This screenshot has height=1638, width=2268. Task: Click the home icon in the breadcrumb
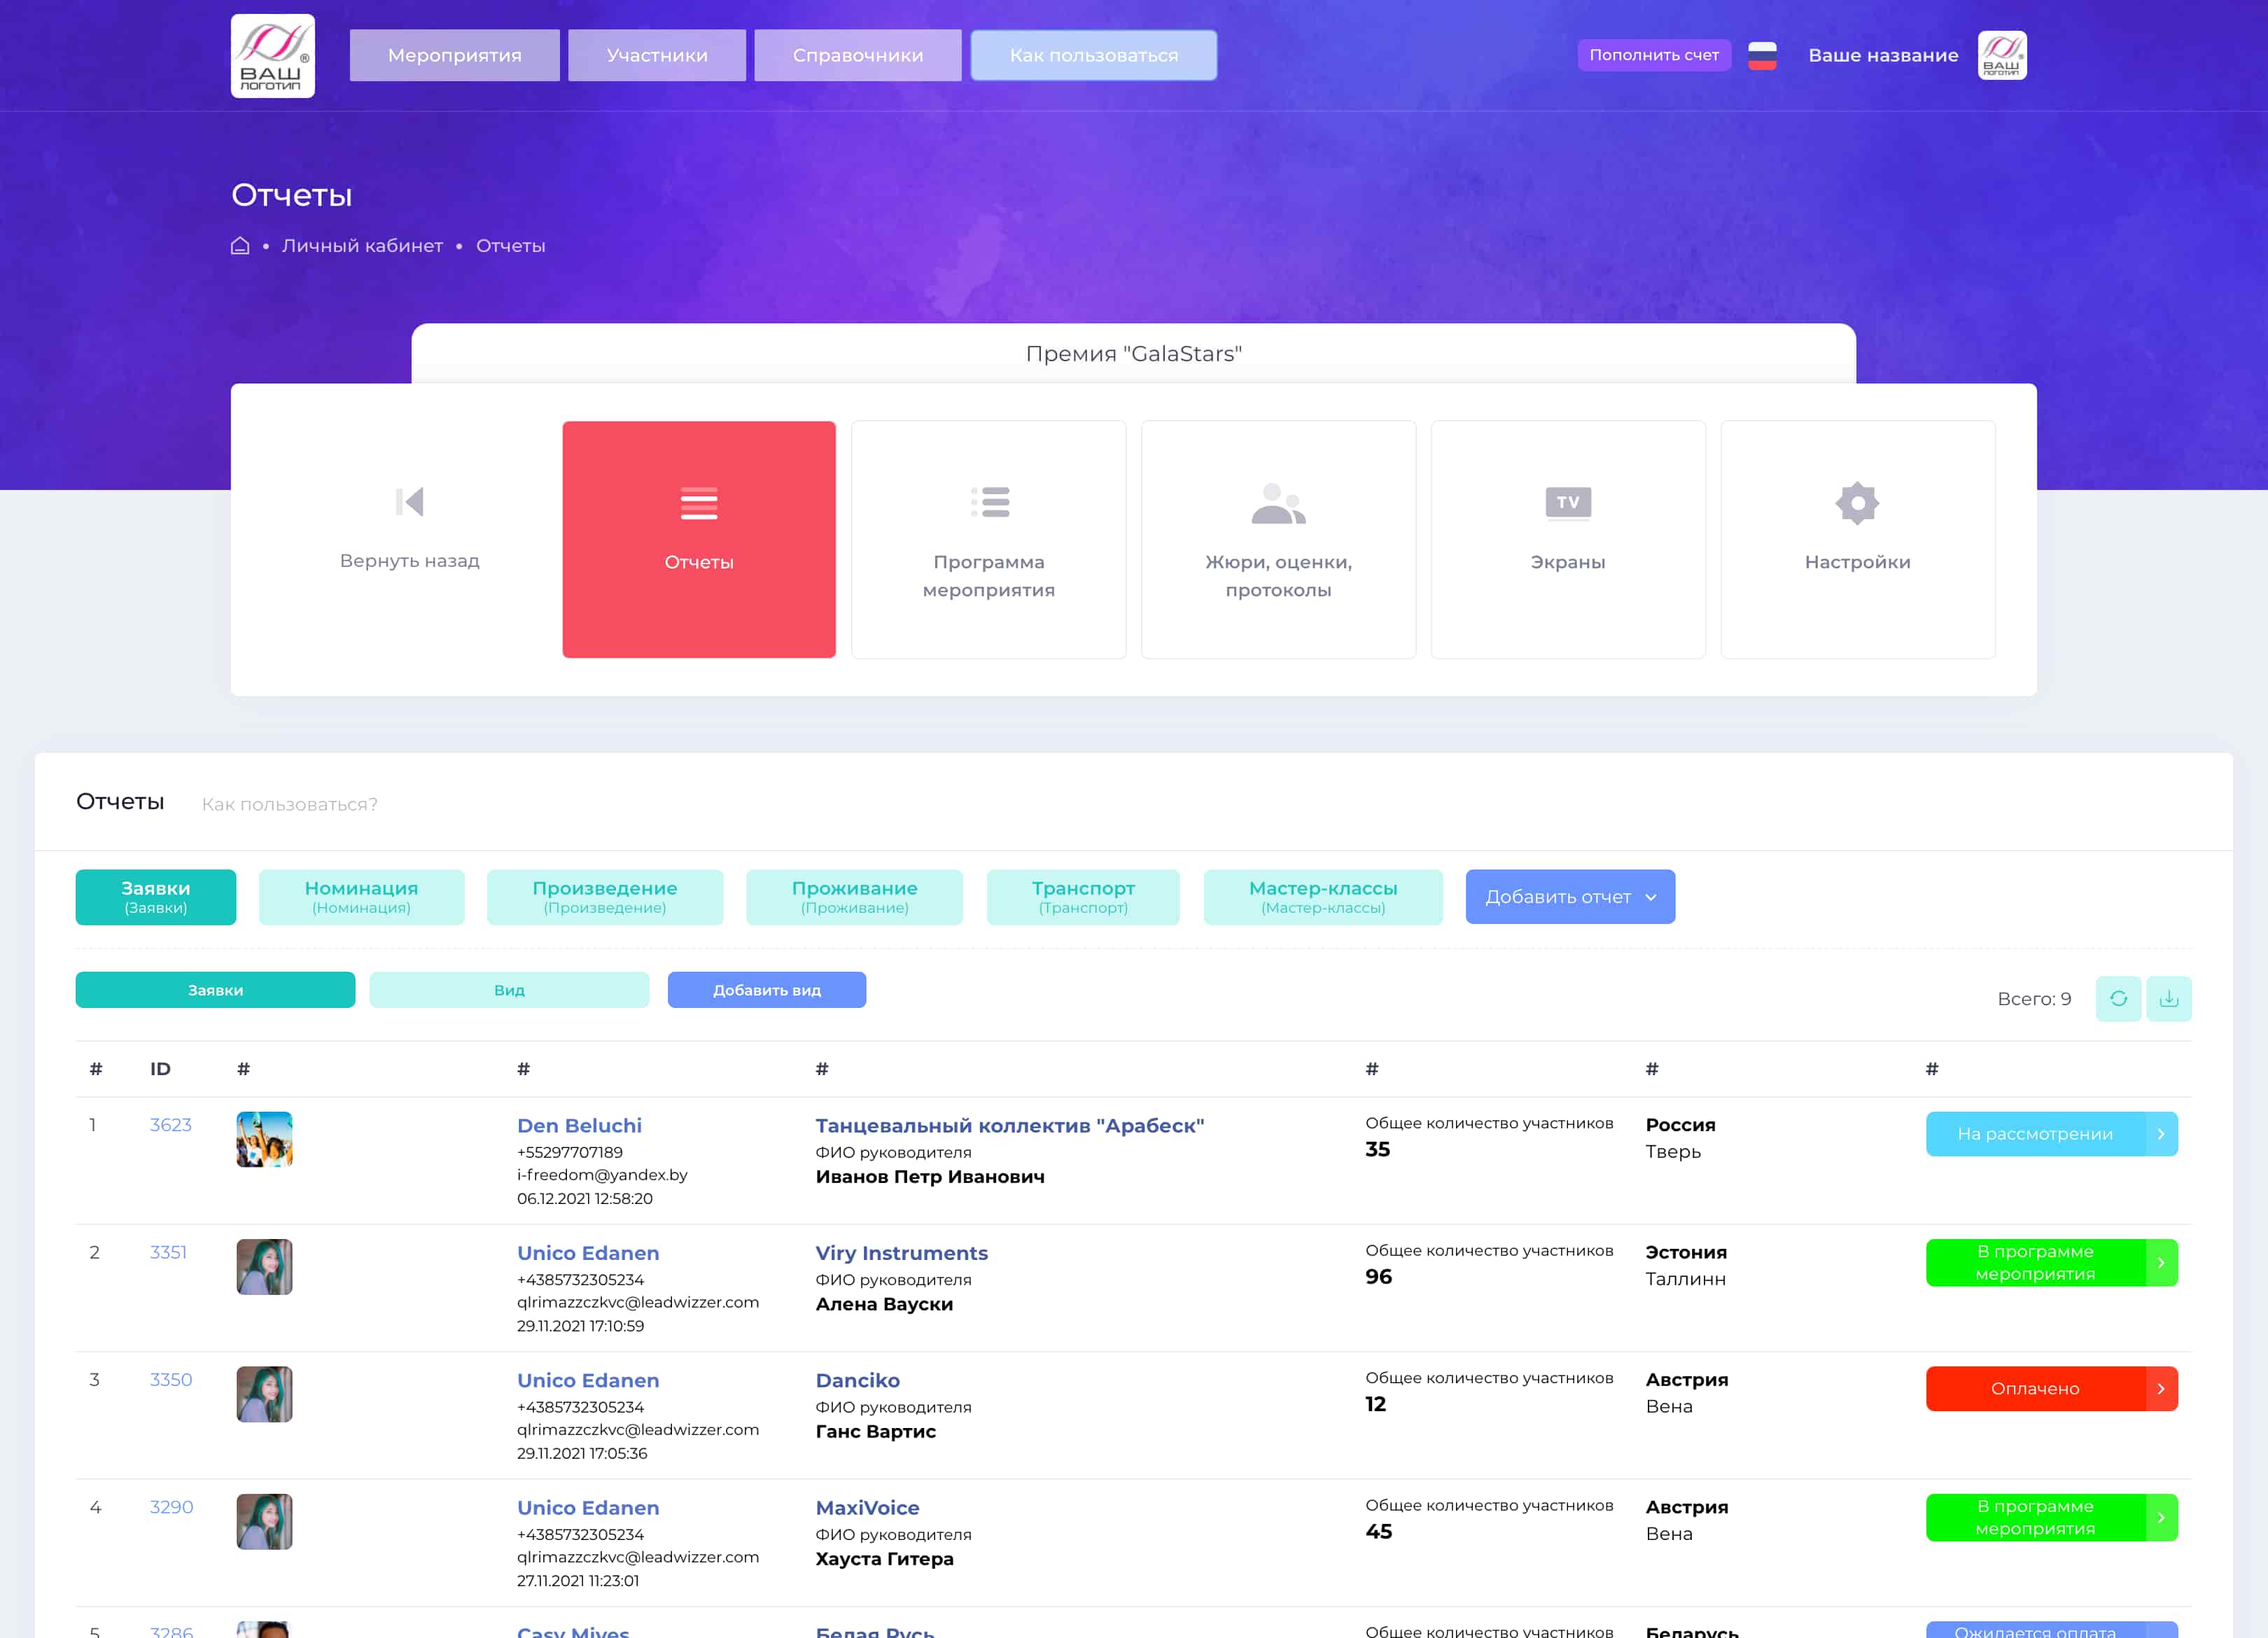(240, 245)
